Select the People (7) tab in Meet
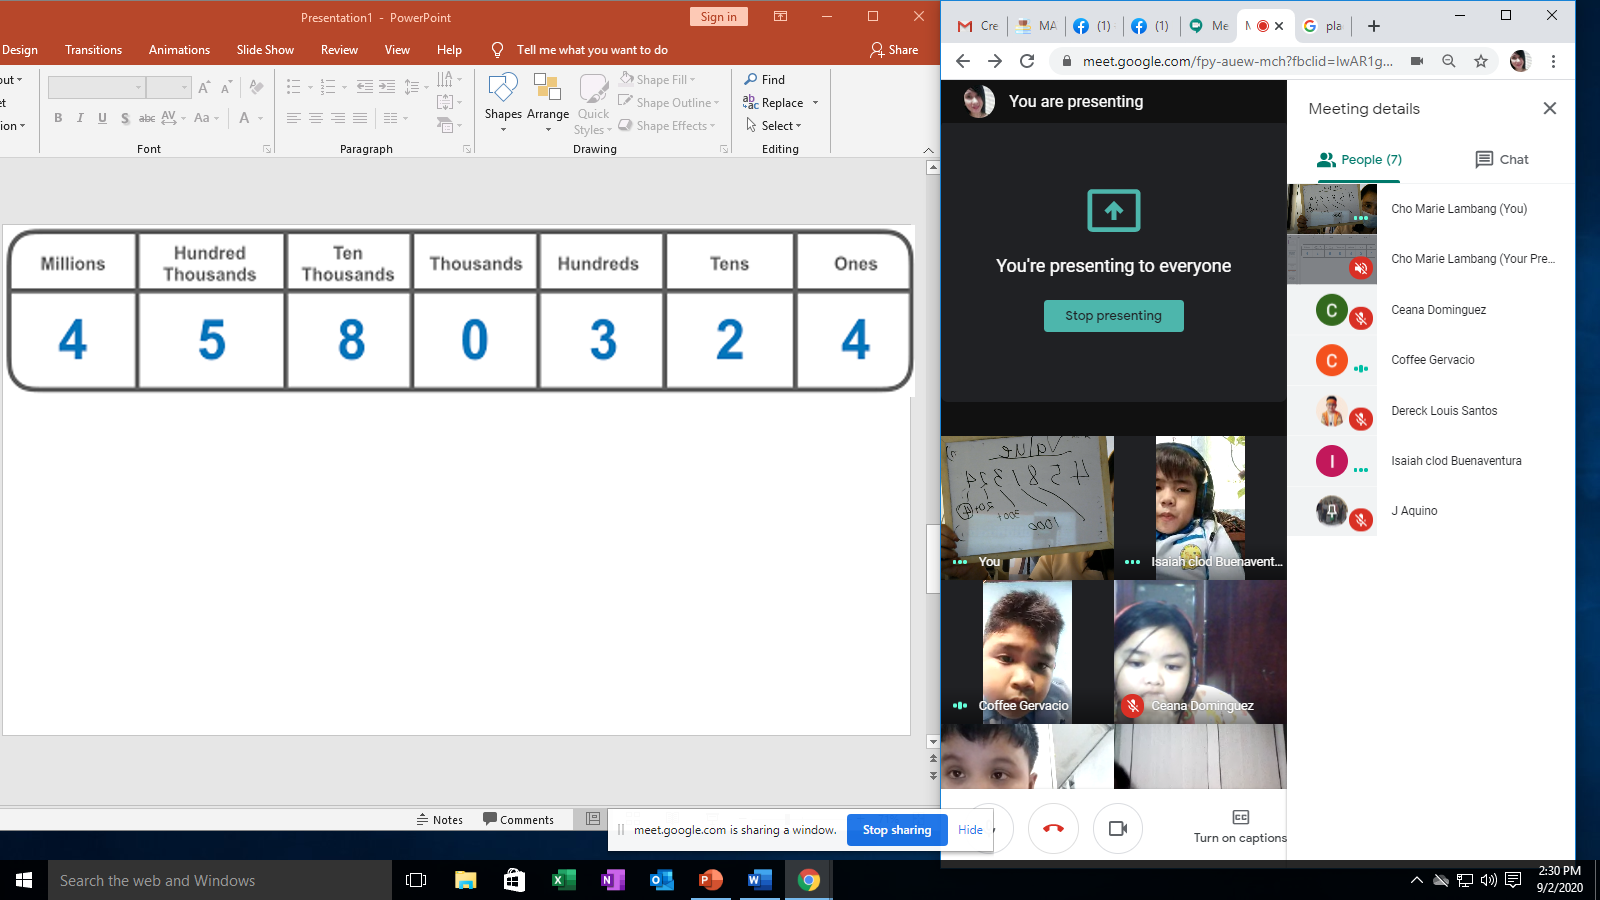Screen dimensions: 1600x900 click(1360, 159)
